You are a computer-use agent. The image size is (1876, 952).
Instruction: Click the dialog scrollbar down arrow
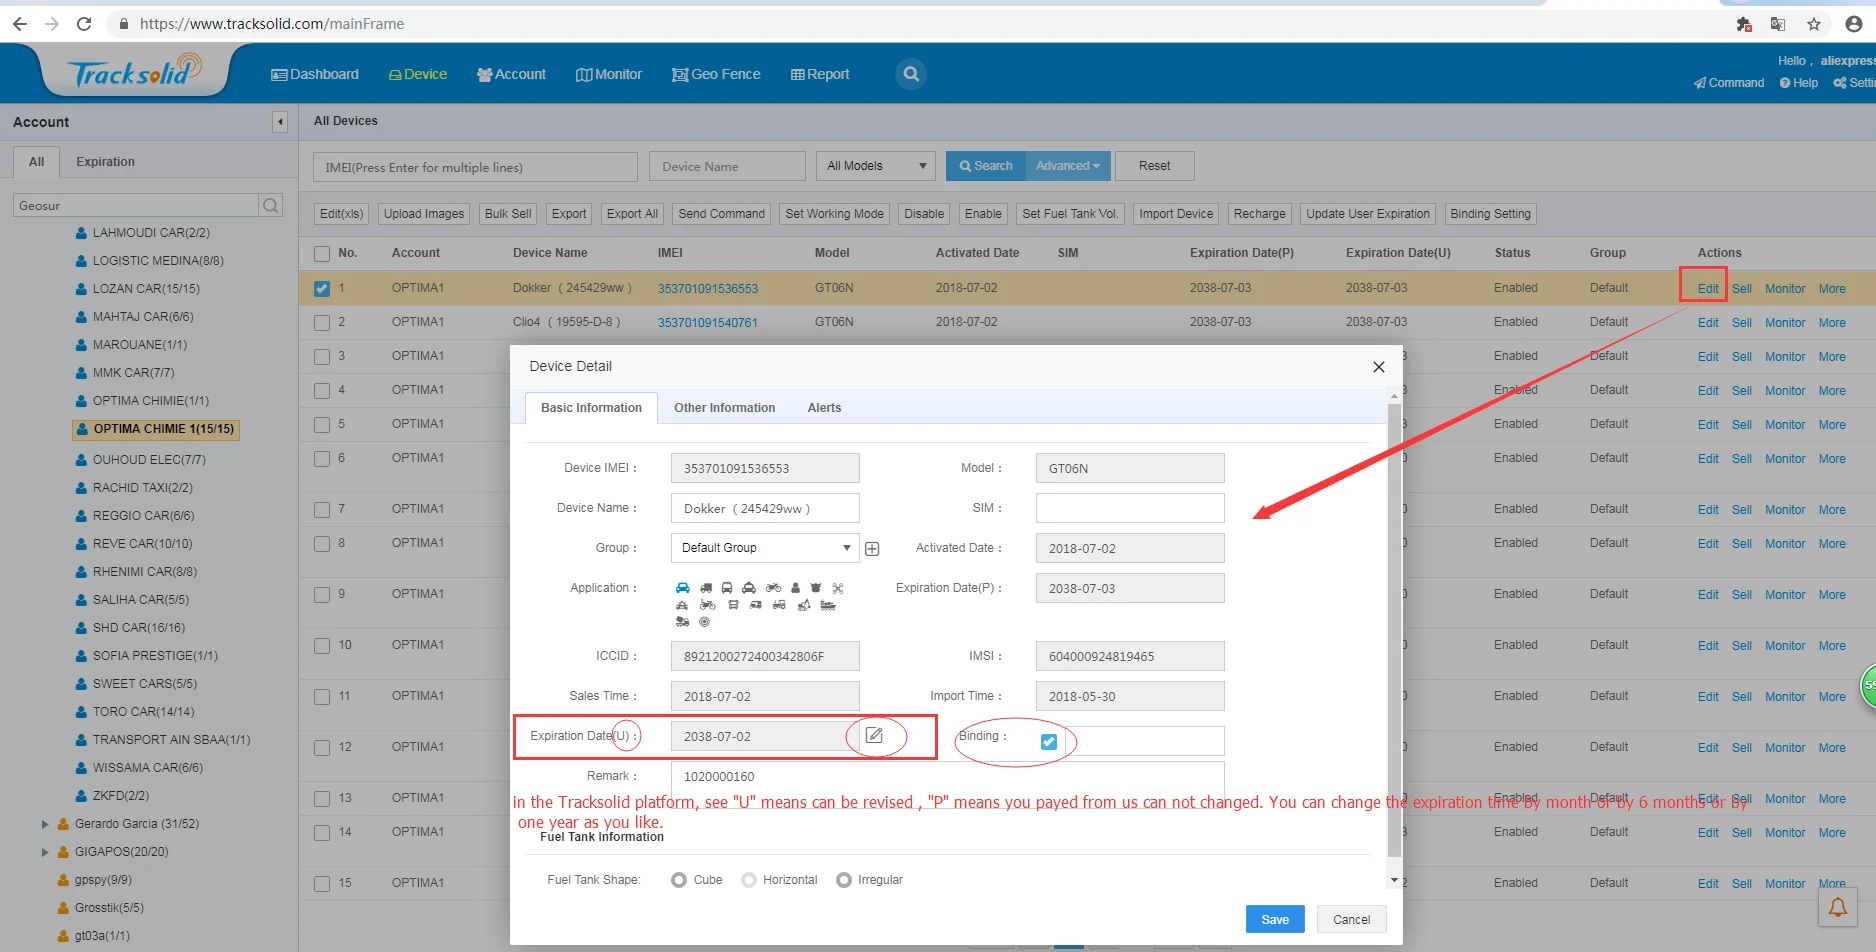(x=1394, y=881)
